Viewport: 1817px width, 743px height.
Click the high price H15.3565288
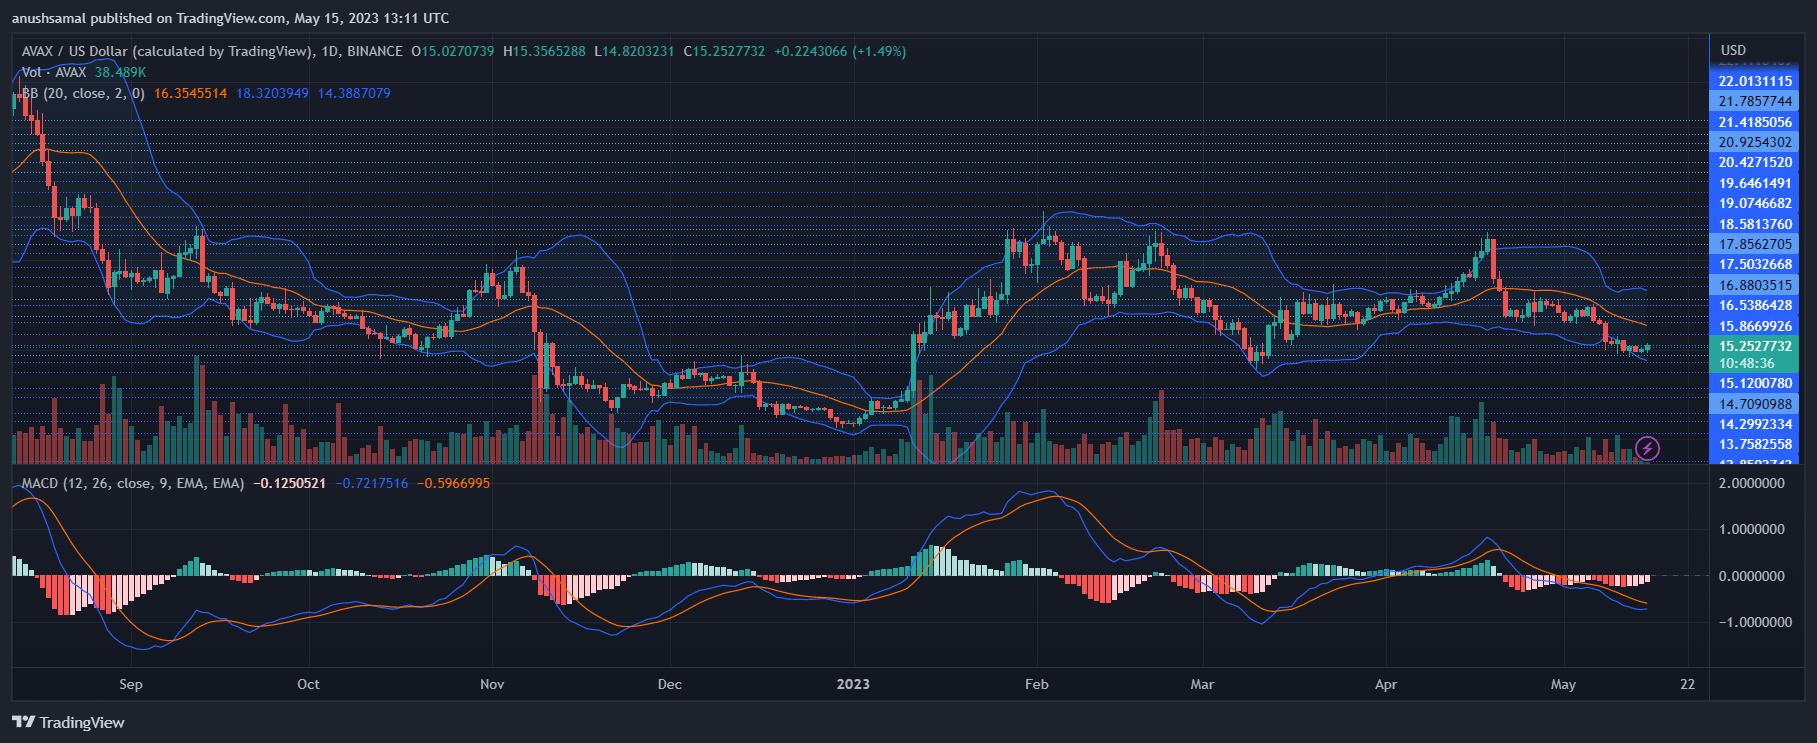tap(545, 51)
